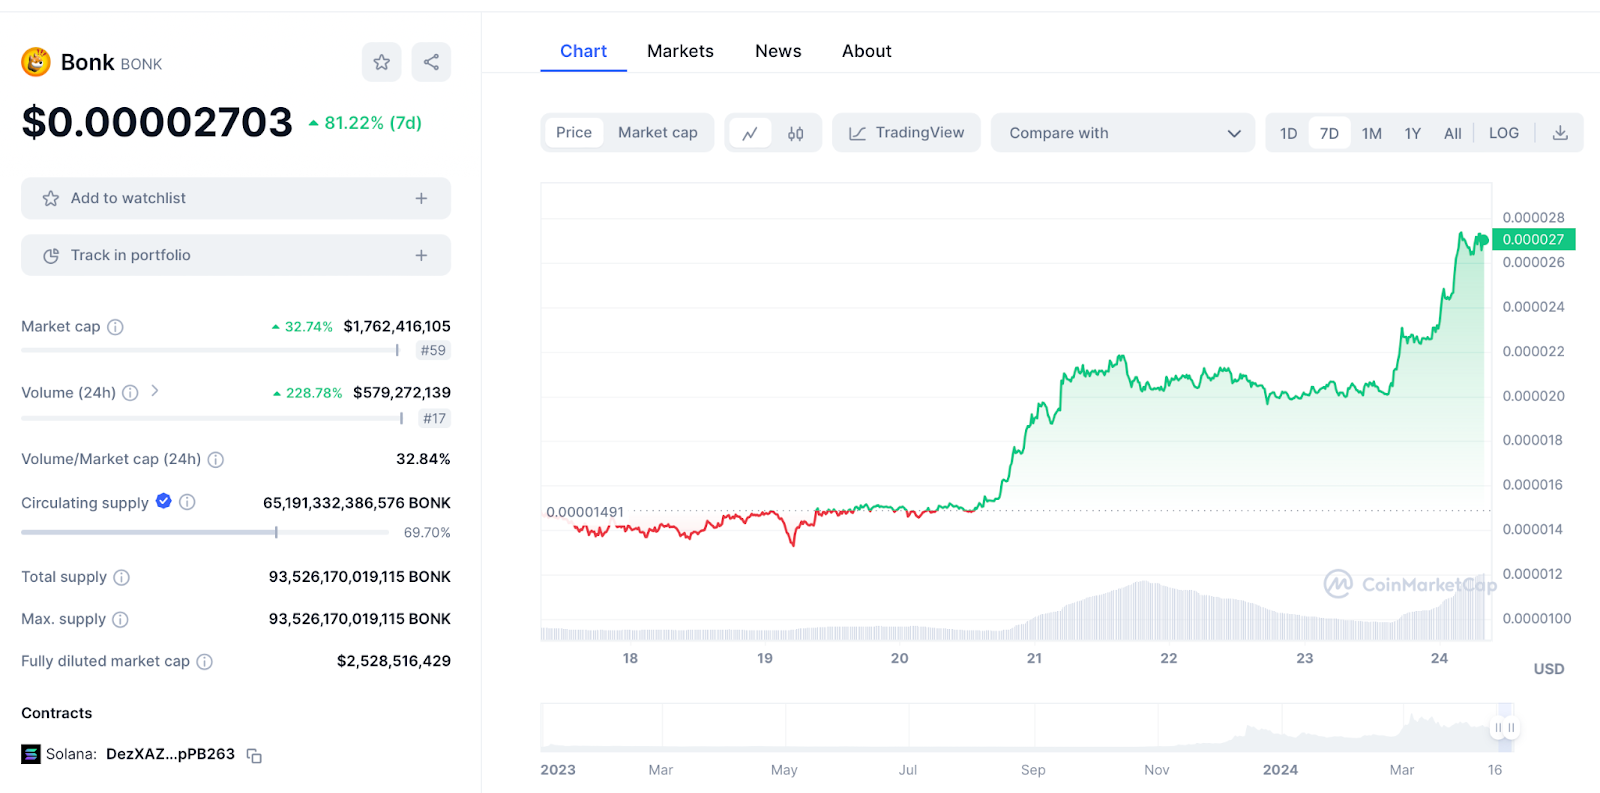Open TradingView chart mode
This screenshot has height=793, width=1600.
pos(907,132)
